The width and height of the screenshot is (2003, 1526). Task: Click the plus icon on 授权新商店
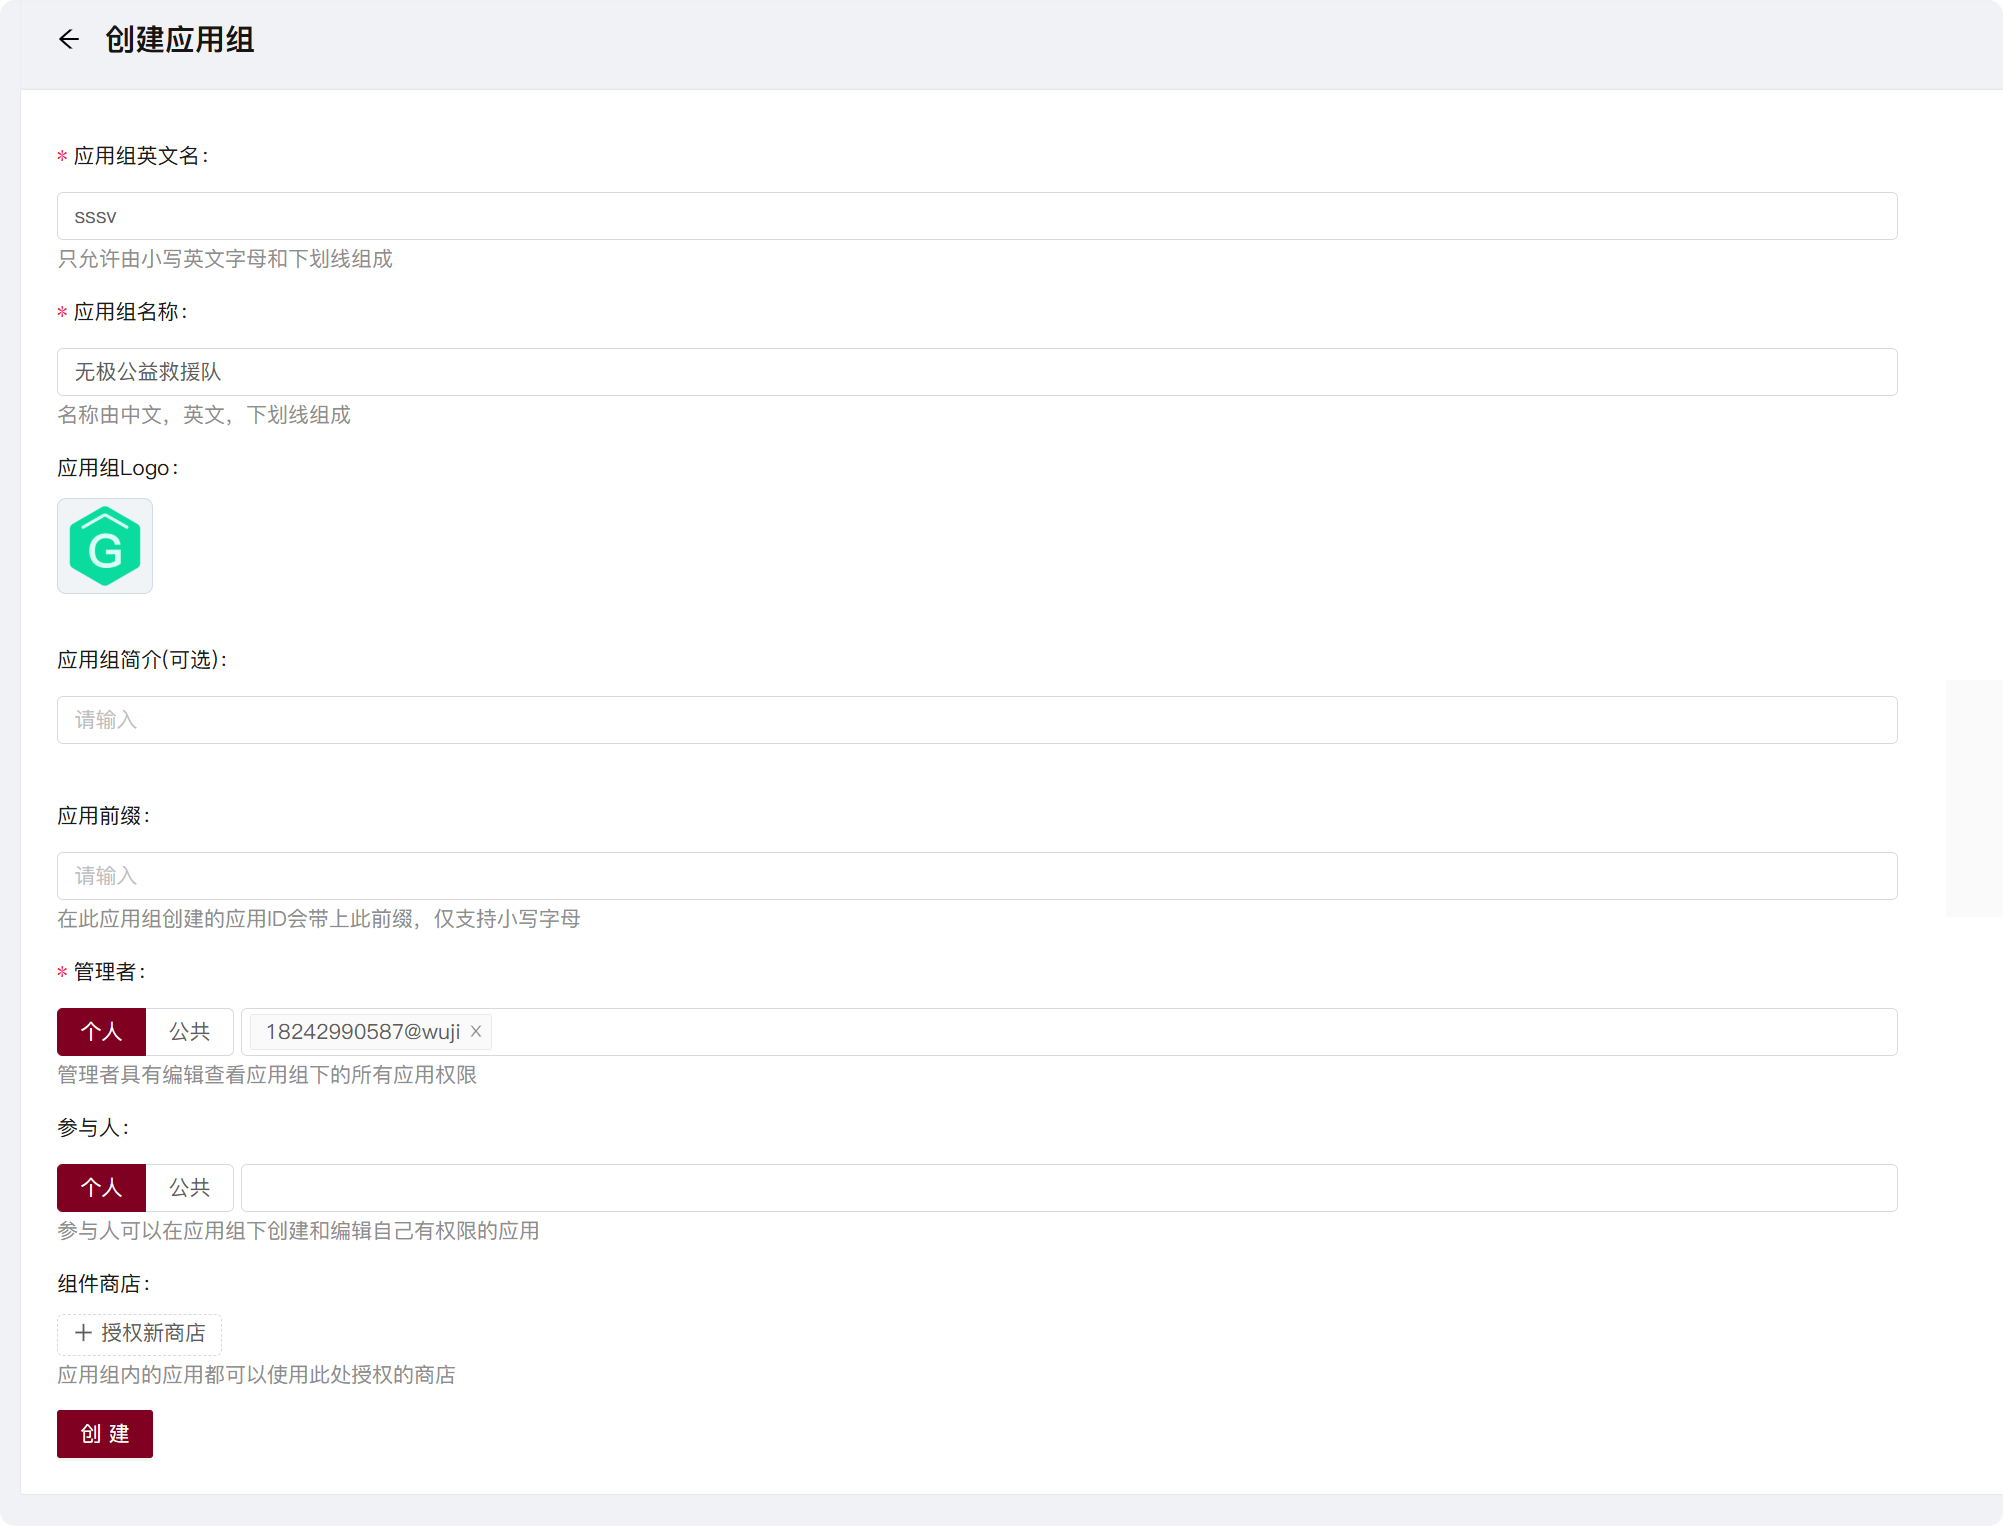tap(83, 1333)
